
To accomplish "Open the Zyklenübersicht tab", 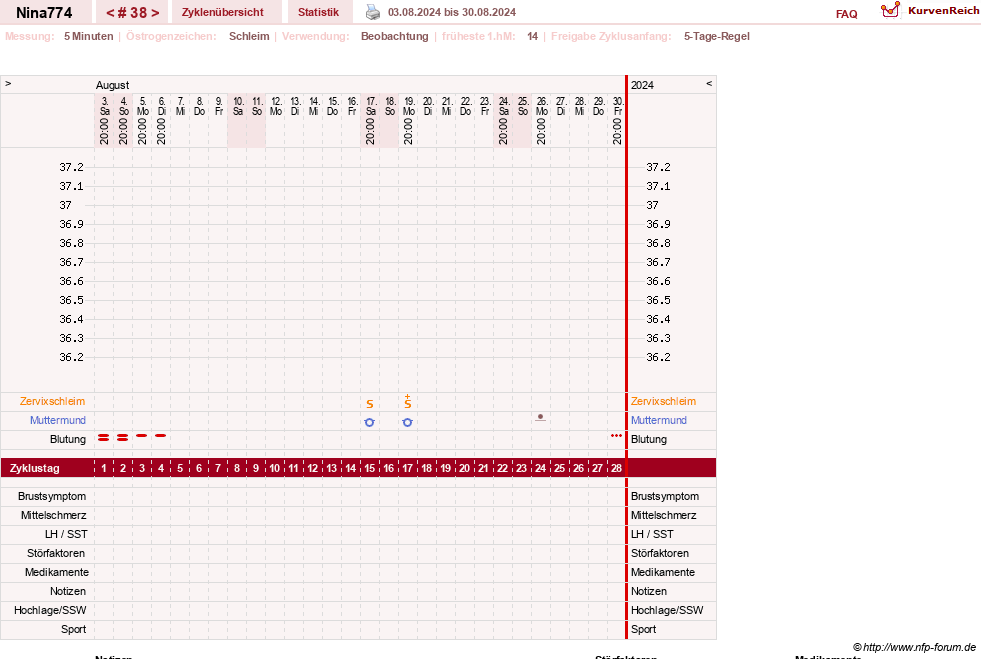I will pos(223,12).
